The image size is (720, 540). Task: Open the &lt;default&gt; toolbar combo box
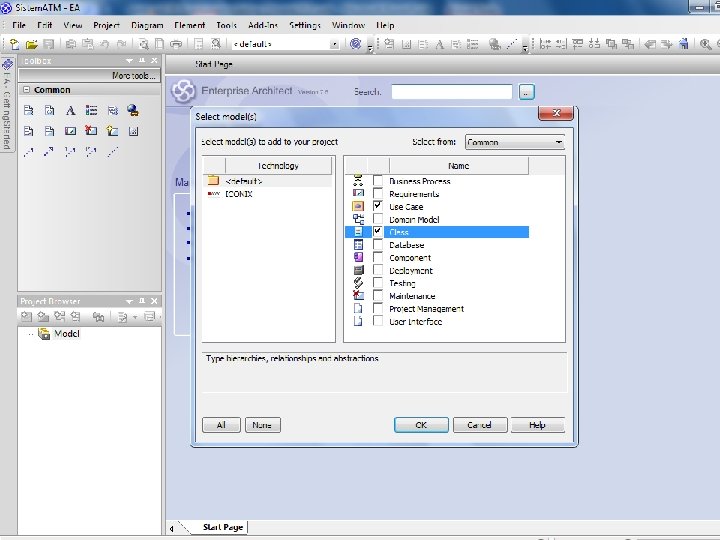335,44
